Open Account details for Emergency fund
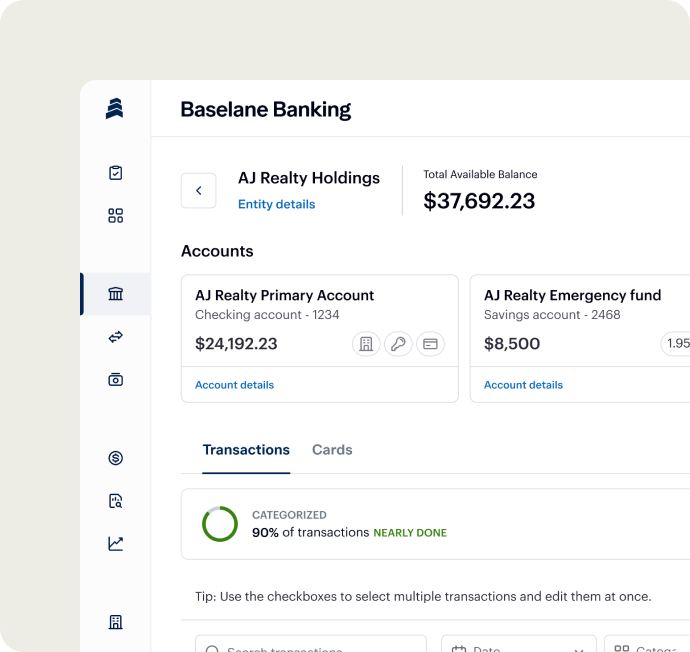 pyautogui.click(x=523, y=385)
